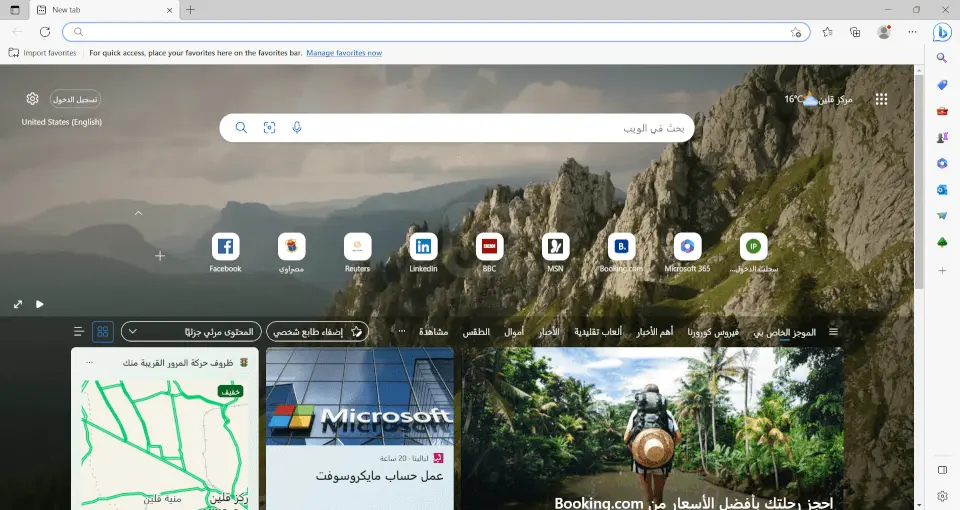Open the feed hamburger menu
Viewport: 960px width, 510px height.
pyautogui.click(x=833, y=332)
